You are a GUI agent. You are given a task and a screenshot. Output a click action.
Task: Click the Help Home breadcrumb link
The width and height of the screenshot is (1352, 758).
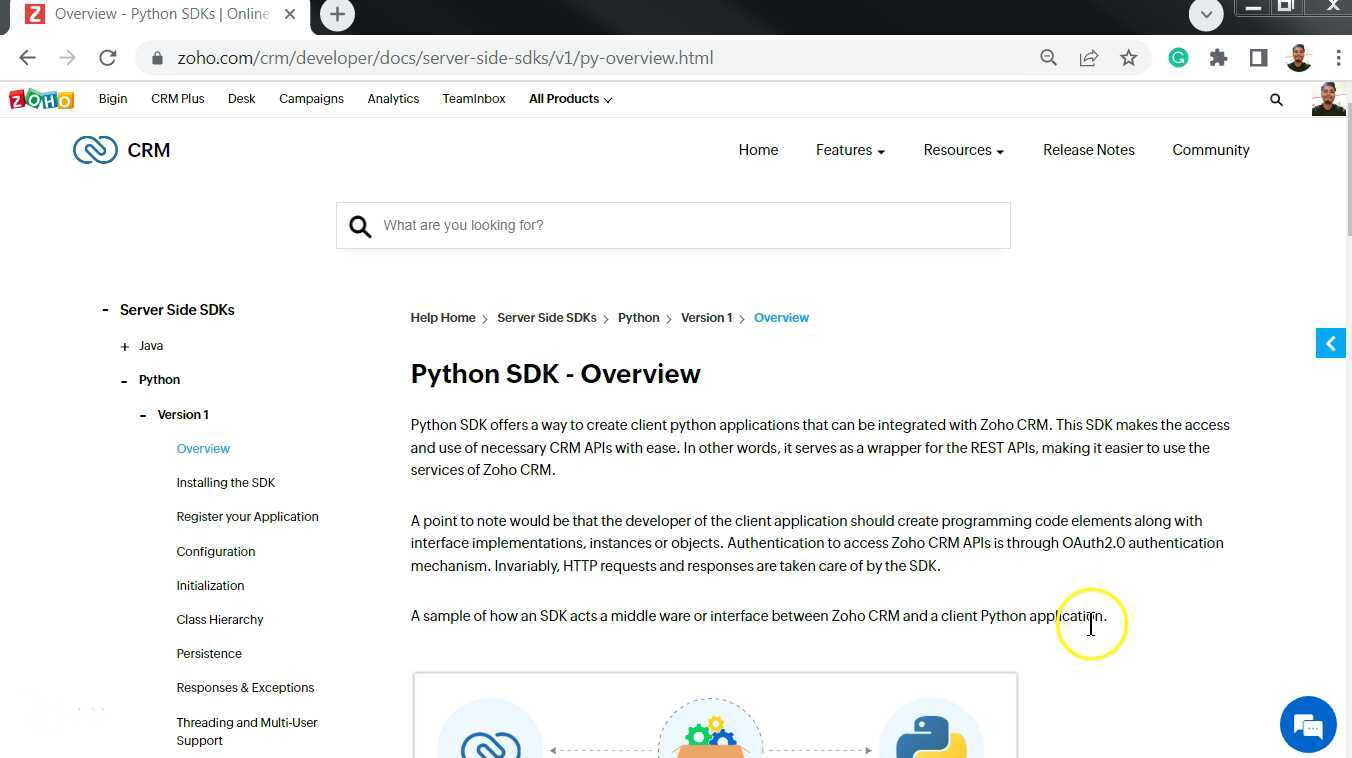[x=443, y=317]
